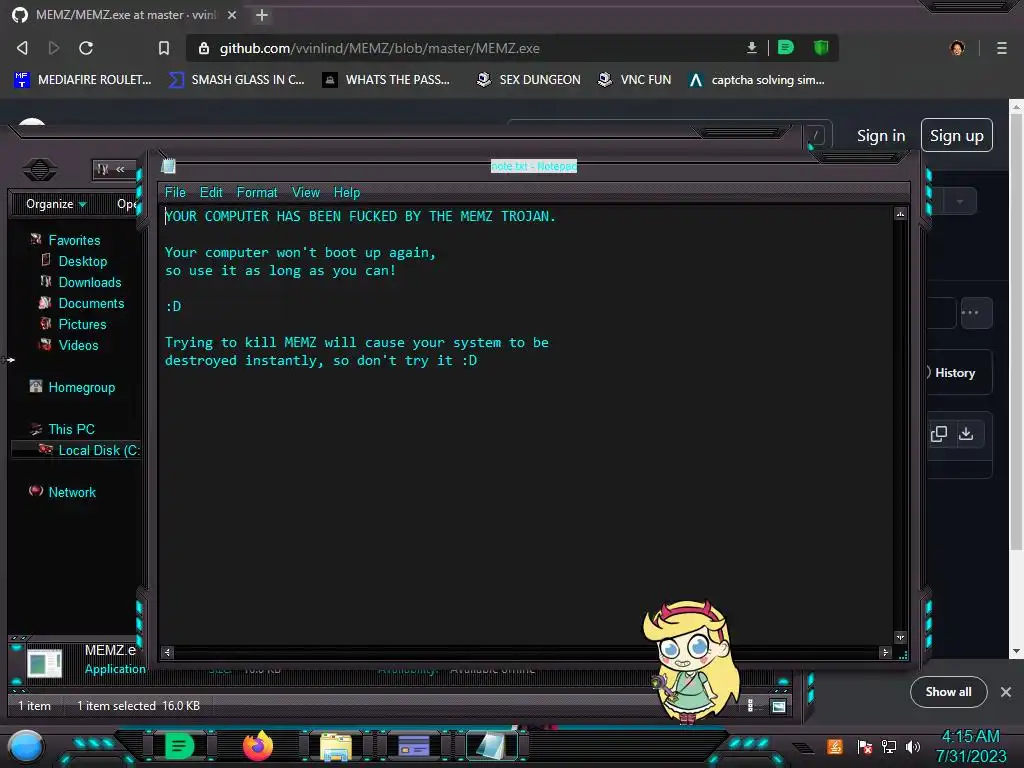
Task: Open the three-dots more options button
Action: (x=976, y=313)
